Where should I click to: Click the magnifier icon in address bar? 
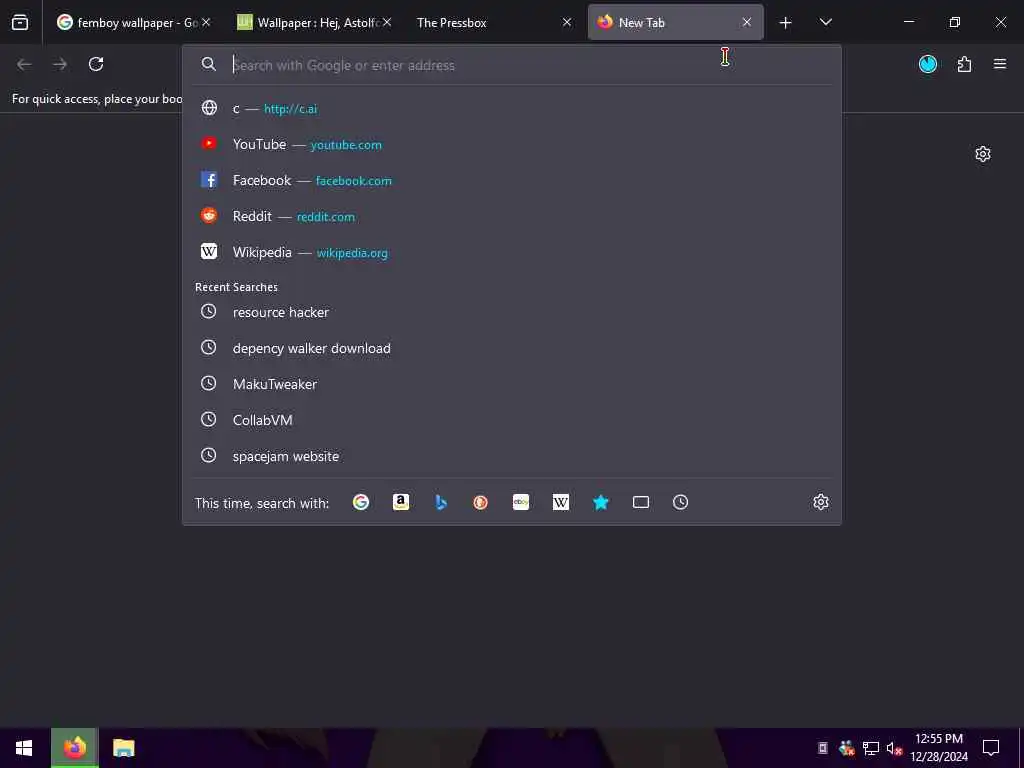coord(208,64)
